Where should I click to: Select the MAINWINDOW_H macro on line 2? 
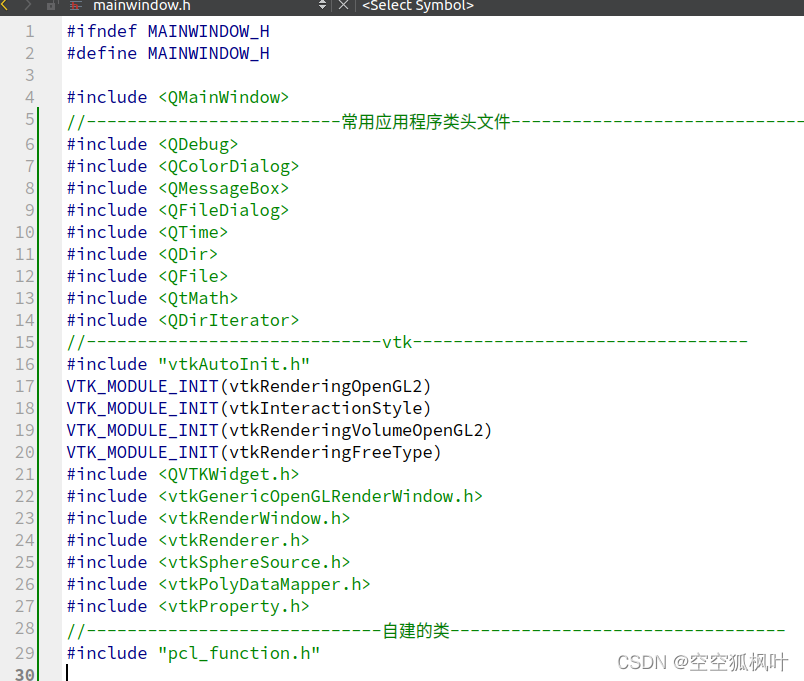207,53
